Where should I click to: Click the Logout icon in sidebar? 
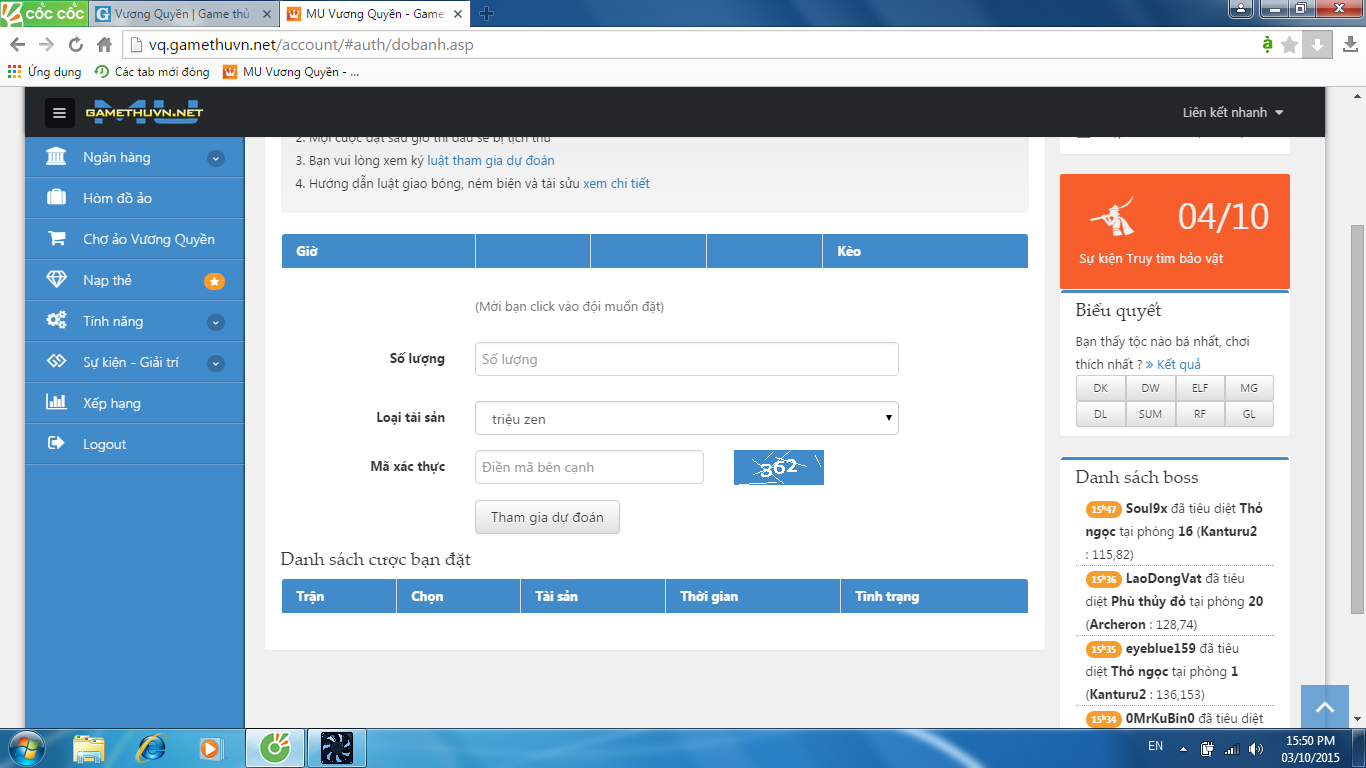tap(57, 444)
